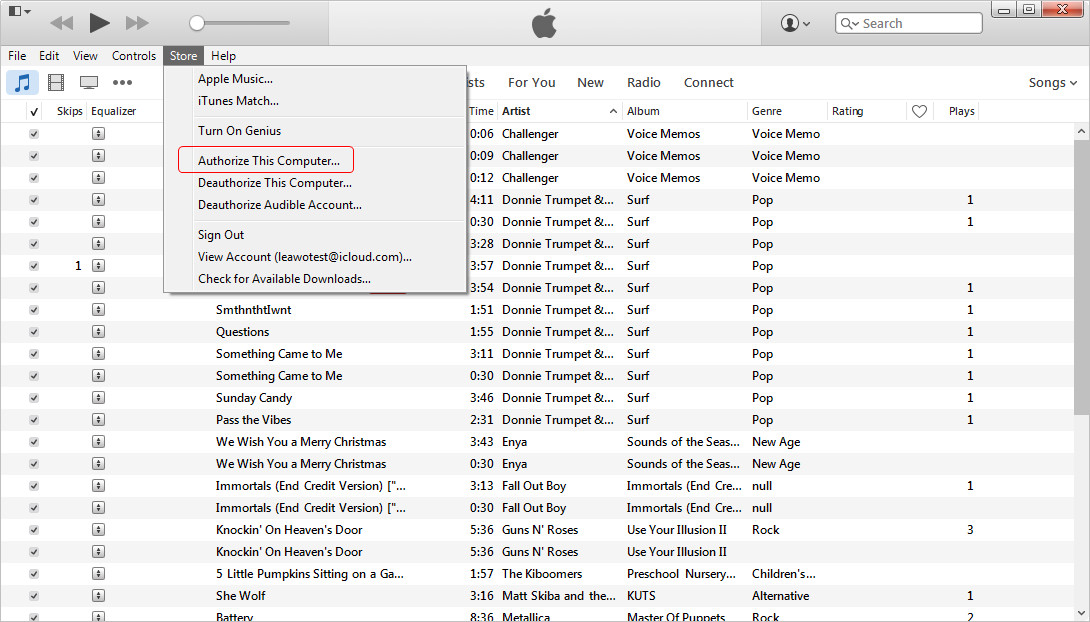The width and height of the screenshot is (1090, 622).
Task: Select the song Sunday Candy
Action: coord(254,398)
